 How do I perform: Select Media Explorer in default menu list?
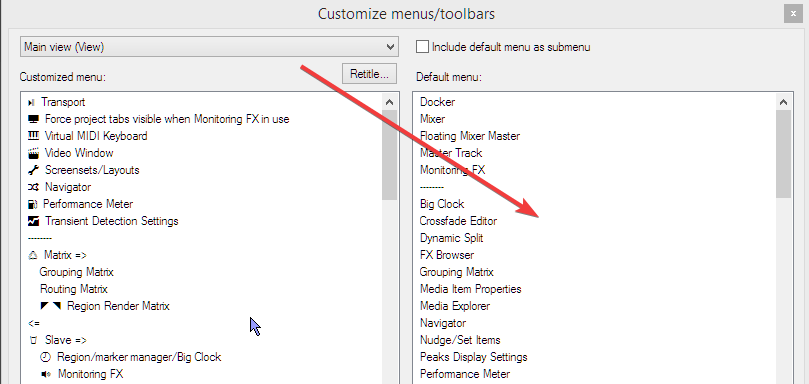[455, 306]
